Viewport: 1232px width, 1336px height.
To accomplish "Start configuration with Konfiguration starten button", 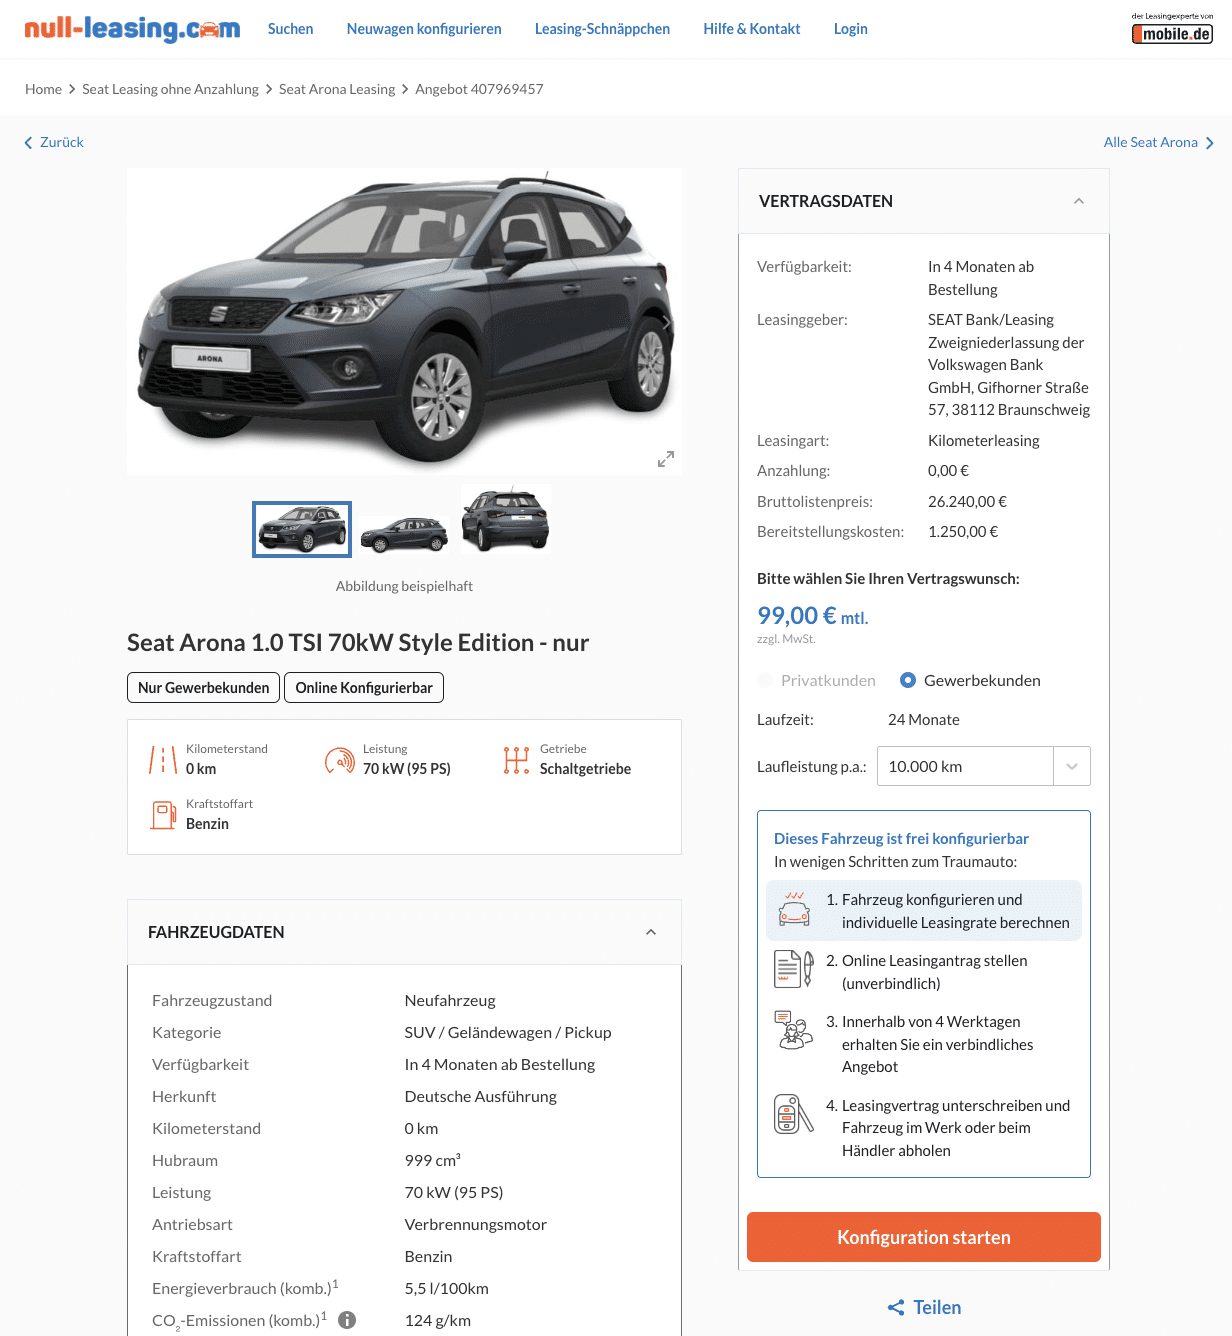I will coord(924,1237).
